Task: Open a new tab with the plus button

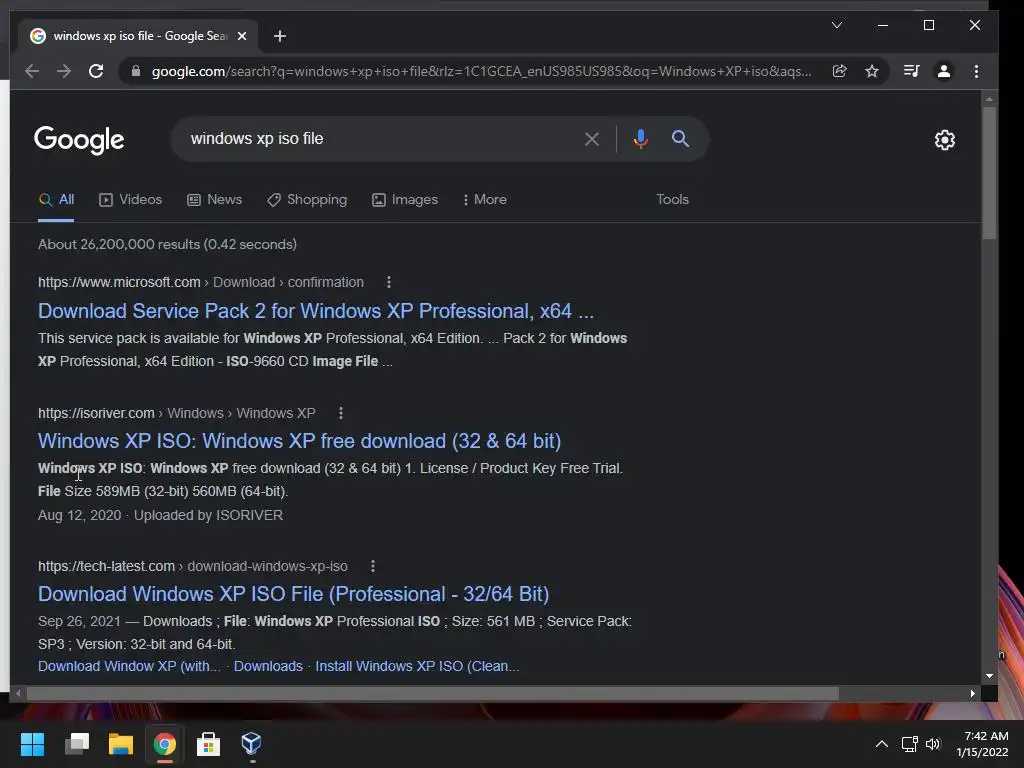Action: 280,36
